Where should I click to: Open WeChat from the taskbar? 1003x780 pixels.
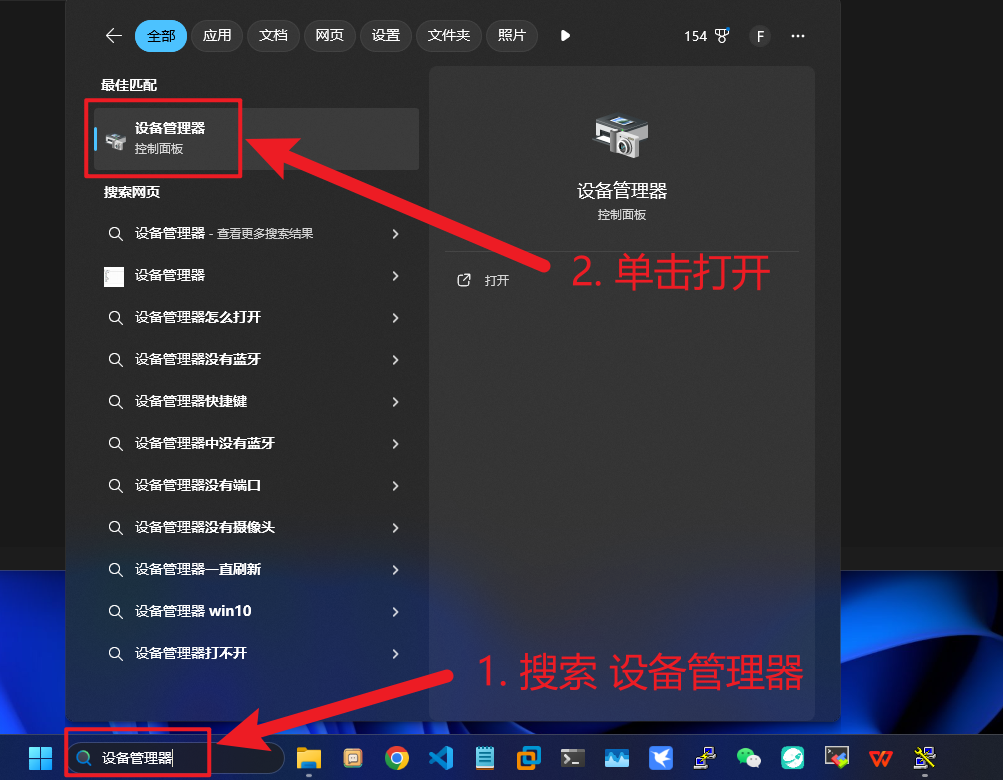(x=748, y=757)
